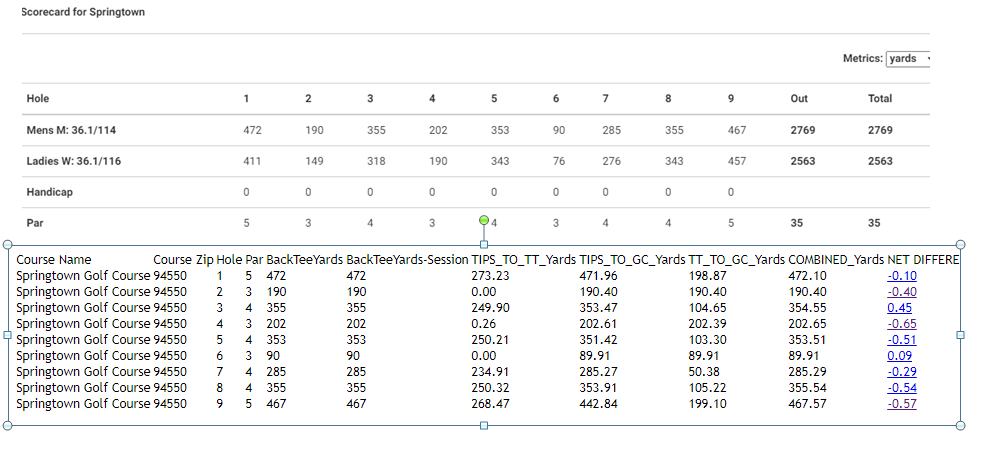Select the 273.23 cell
The height and width of the screenshot is (460, 982).
[x=490, y=276]
